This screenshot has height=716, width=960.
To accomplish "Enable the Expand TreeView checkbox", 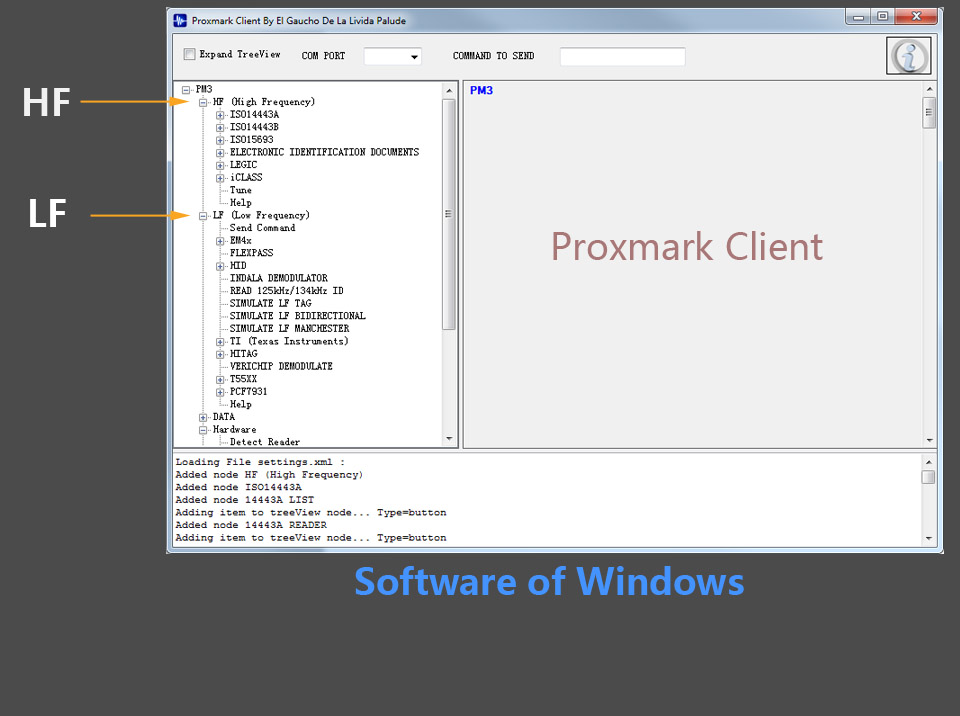I will [190, 55].
